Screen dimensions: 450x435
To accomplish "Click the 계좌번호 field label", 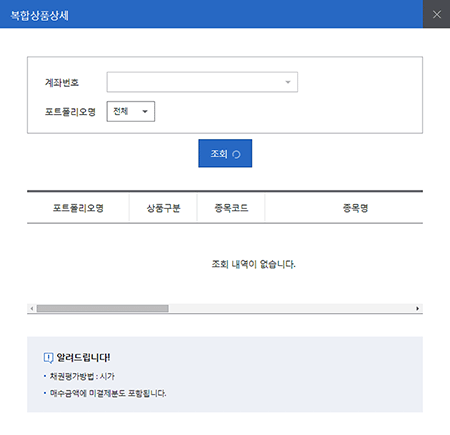I will point(62,82).
